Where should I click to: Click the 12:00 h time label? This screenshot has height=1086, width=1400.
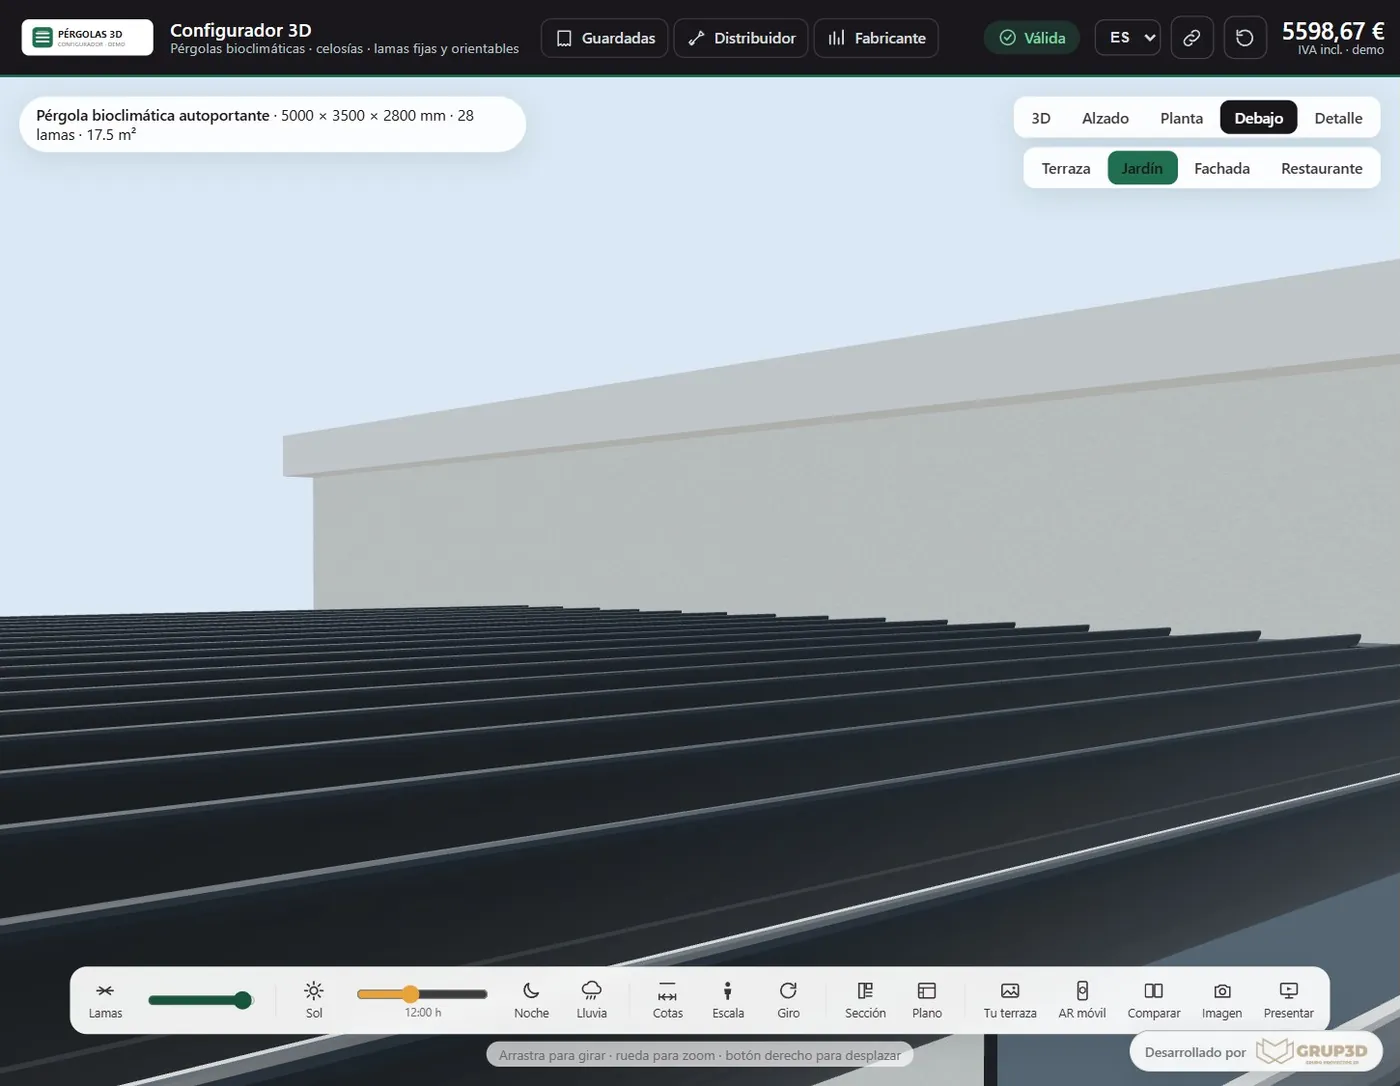[x=423, y=1013]
